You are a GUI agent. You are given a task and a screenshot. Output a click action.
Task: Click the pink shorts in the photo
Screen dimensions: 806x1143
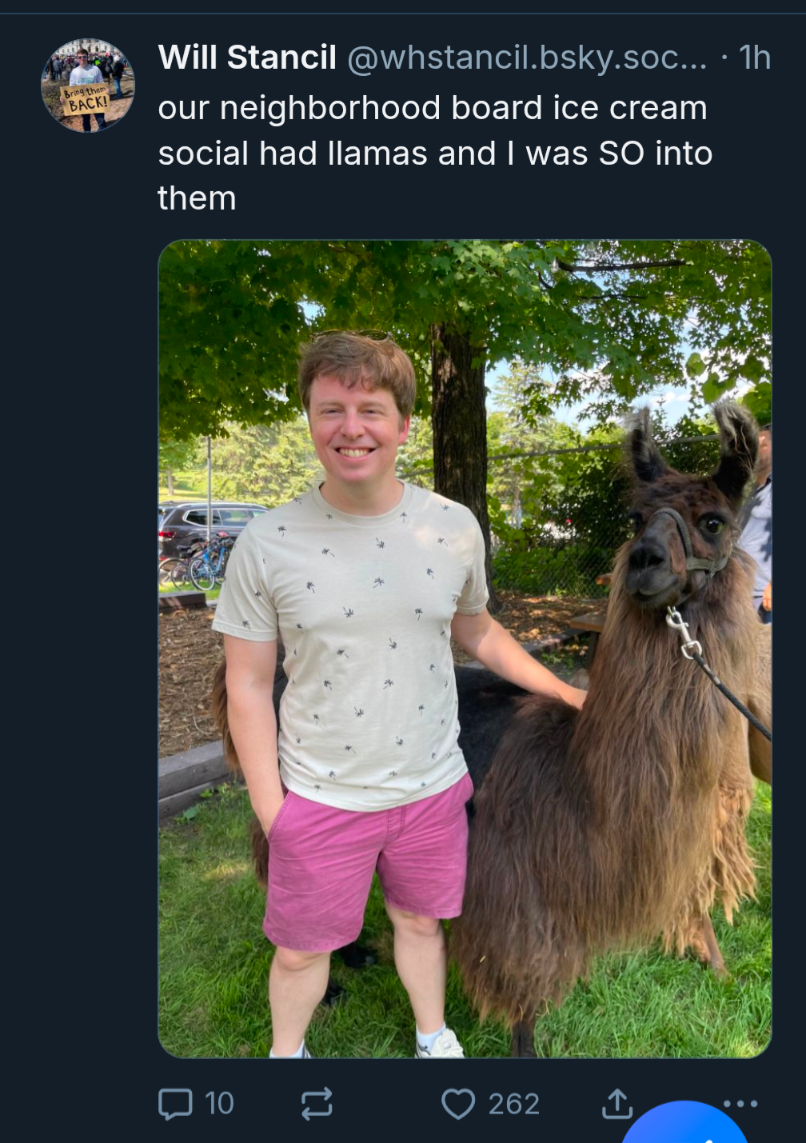click(368, 864)
